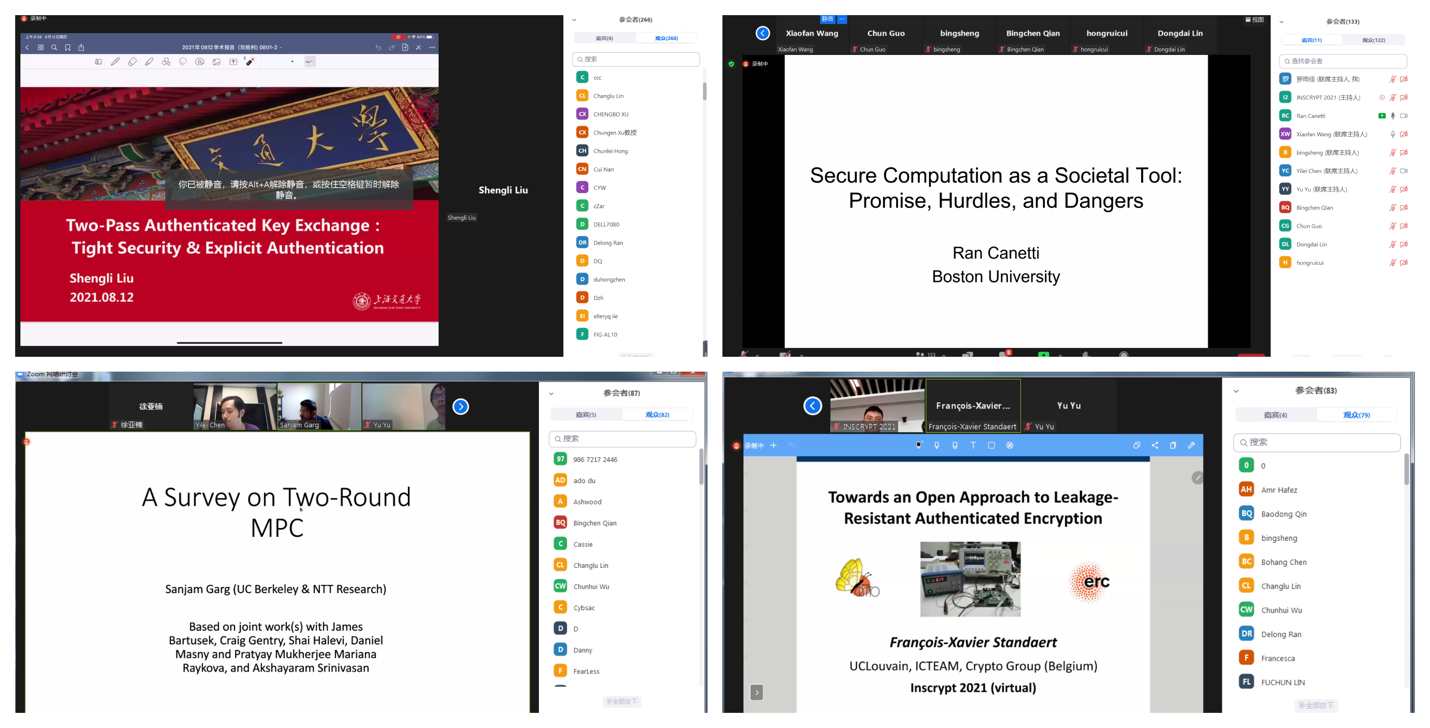Switch to the 嘉宾(6) tab
Image resolution: width=1430 pixels, height=728 pixels.
(604, 38)
